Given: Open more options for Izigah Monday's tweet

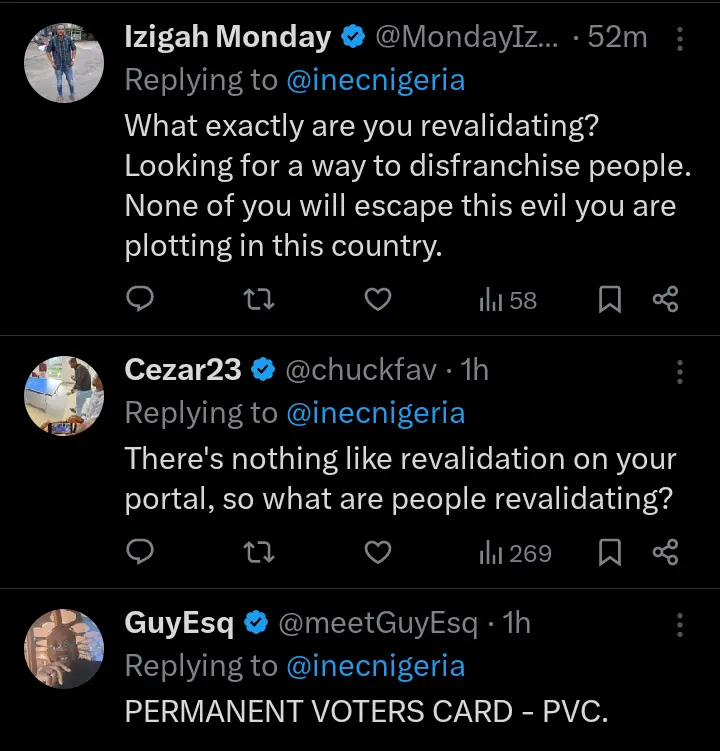Looking at the screenshot, I should 680,39.
